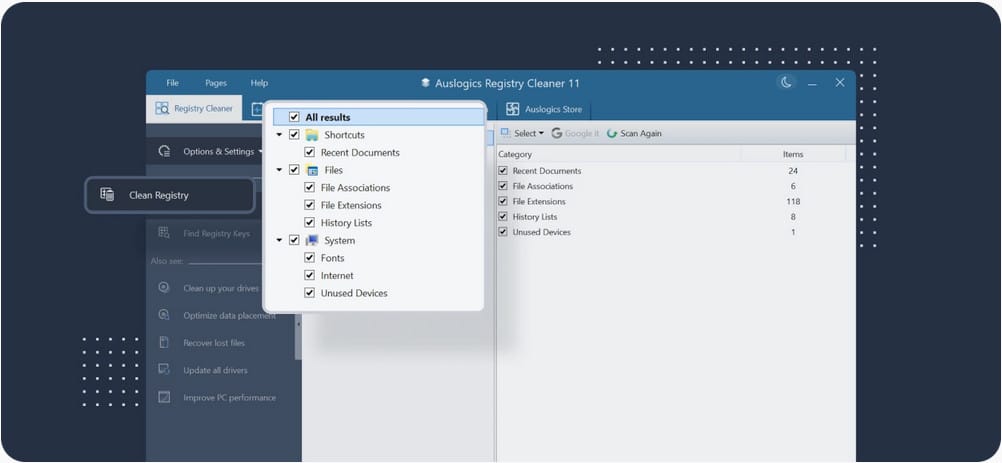Viewport: 1002px width, 463px height.
Task: Collapse the Files tree node arrow
Action: [x=279, y=170]
